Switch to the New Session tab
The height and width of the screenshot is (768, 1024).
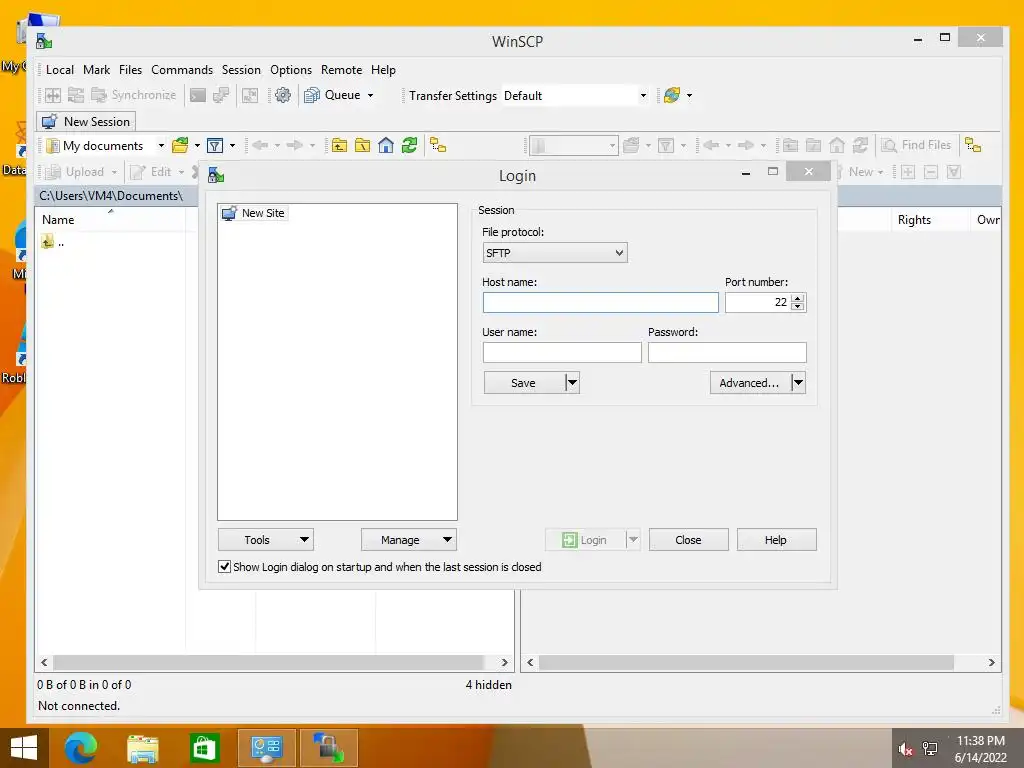coord(86,121)
